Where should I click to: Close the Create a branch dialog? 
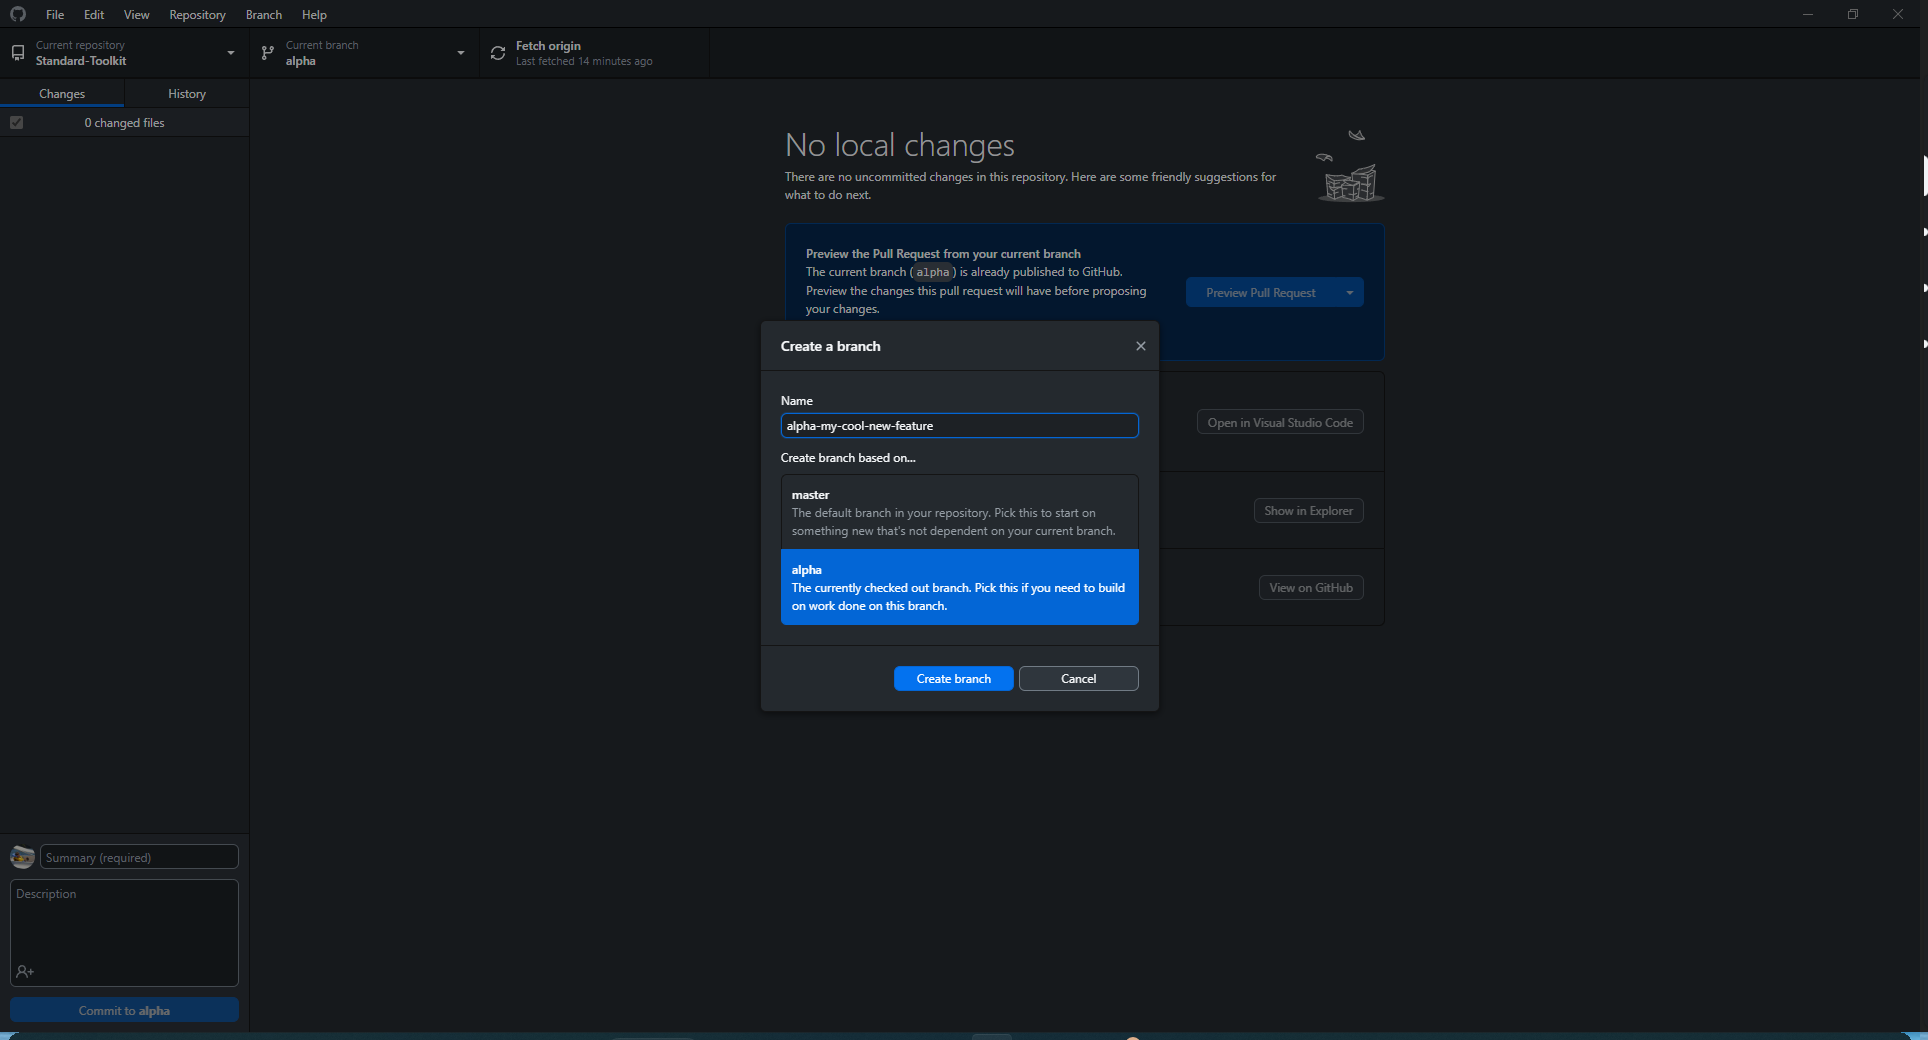pos(1140,346)
